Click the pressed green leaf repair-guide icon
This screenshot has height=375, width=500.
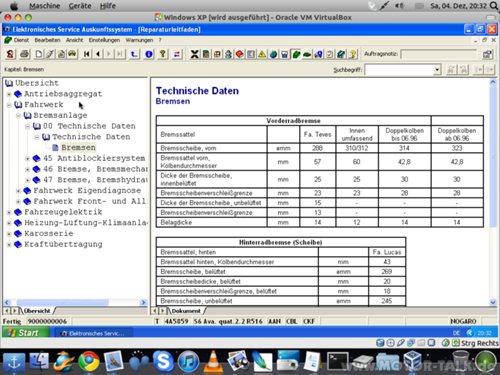pyautogui.click(x=296, y=54)
